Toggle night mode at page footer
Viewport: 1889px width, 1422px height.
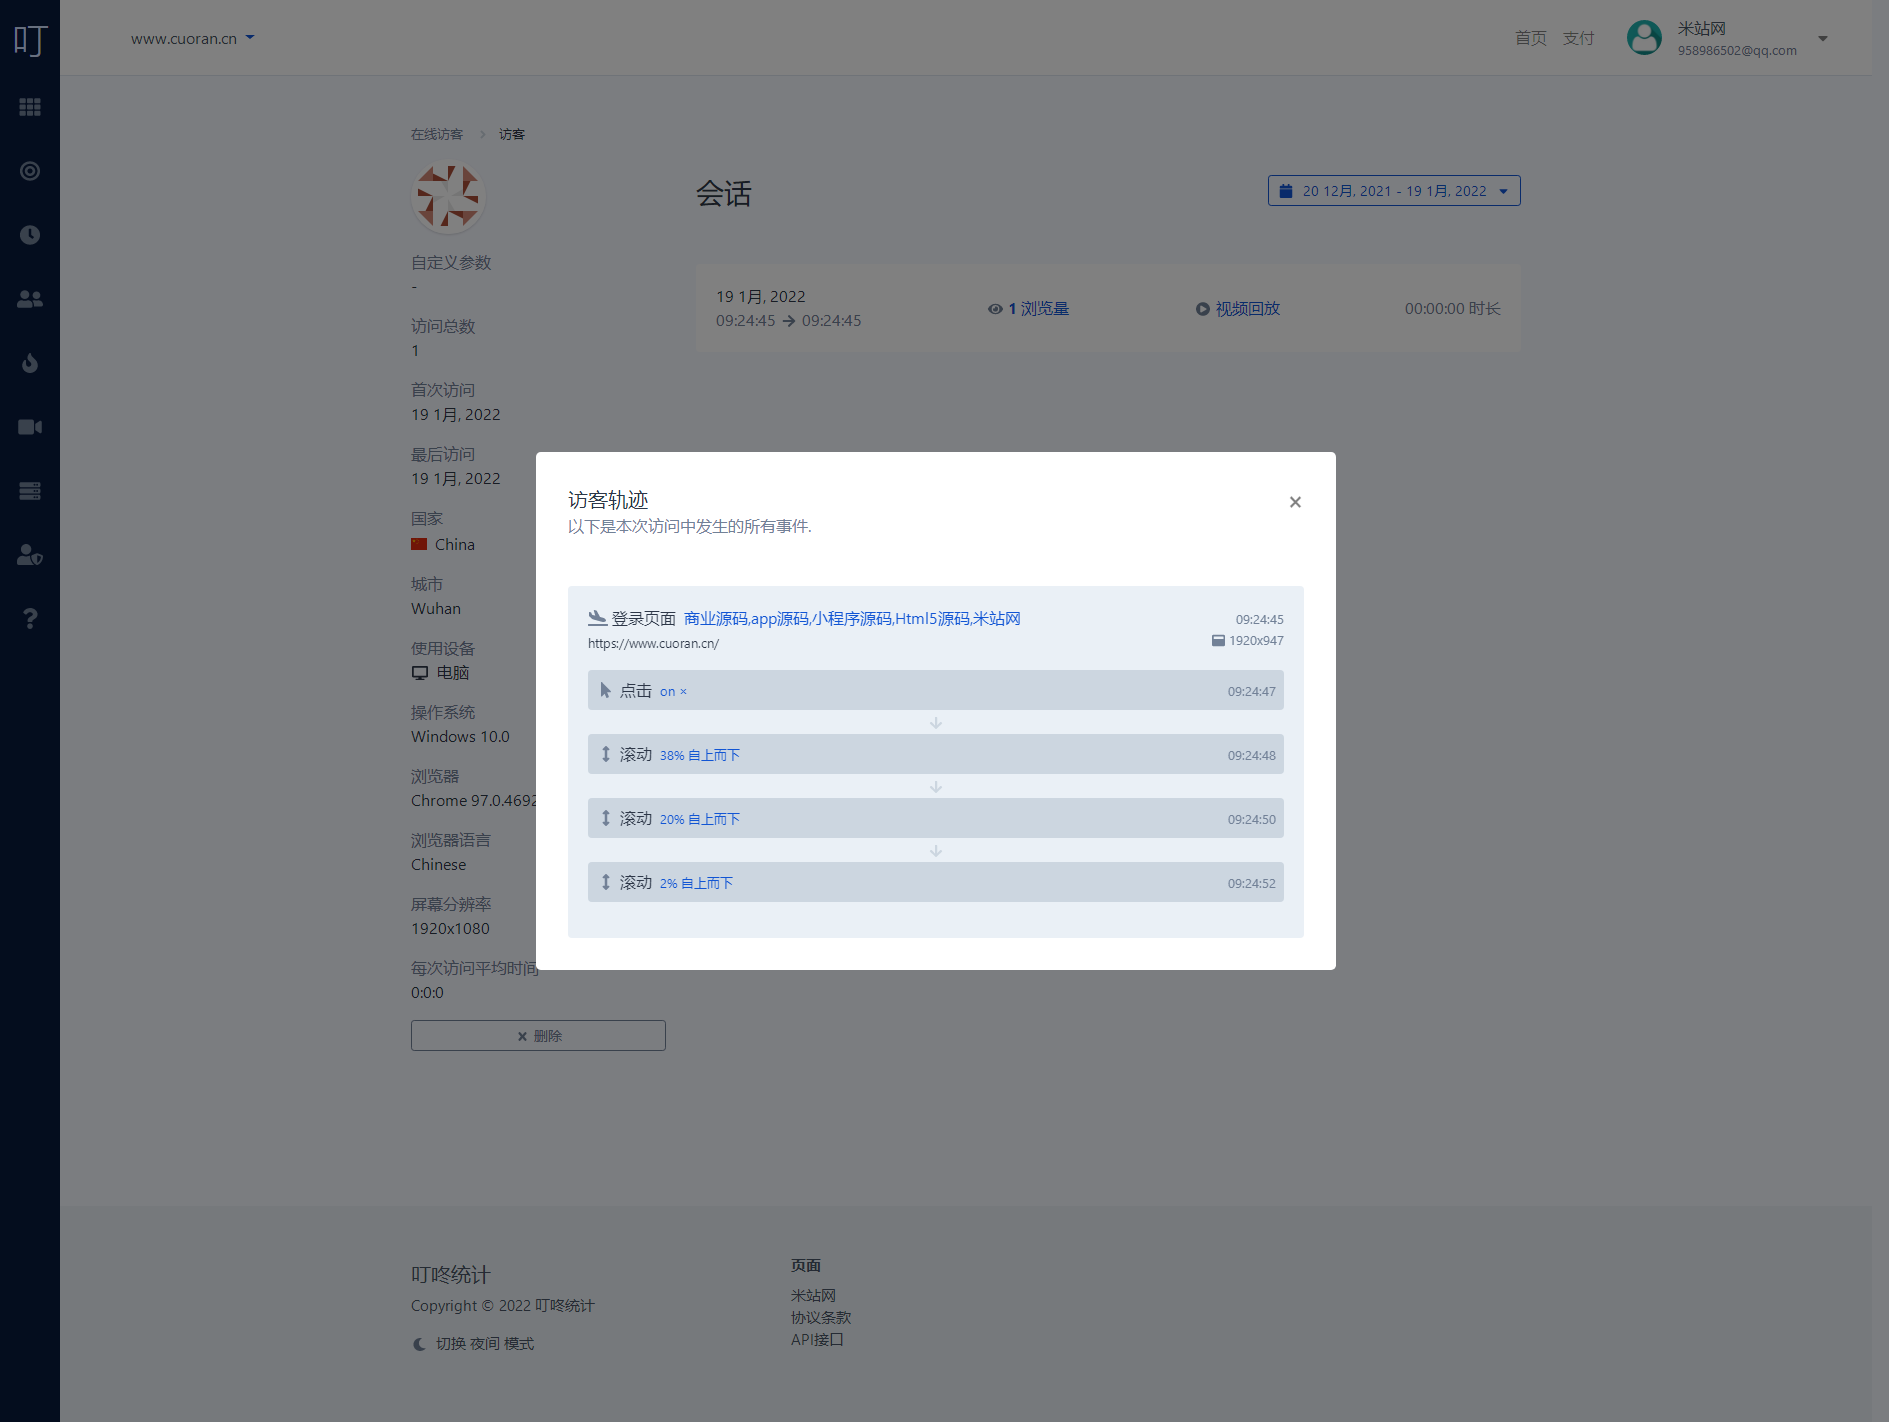pyautogui.click(x=474, y=1344)
